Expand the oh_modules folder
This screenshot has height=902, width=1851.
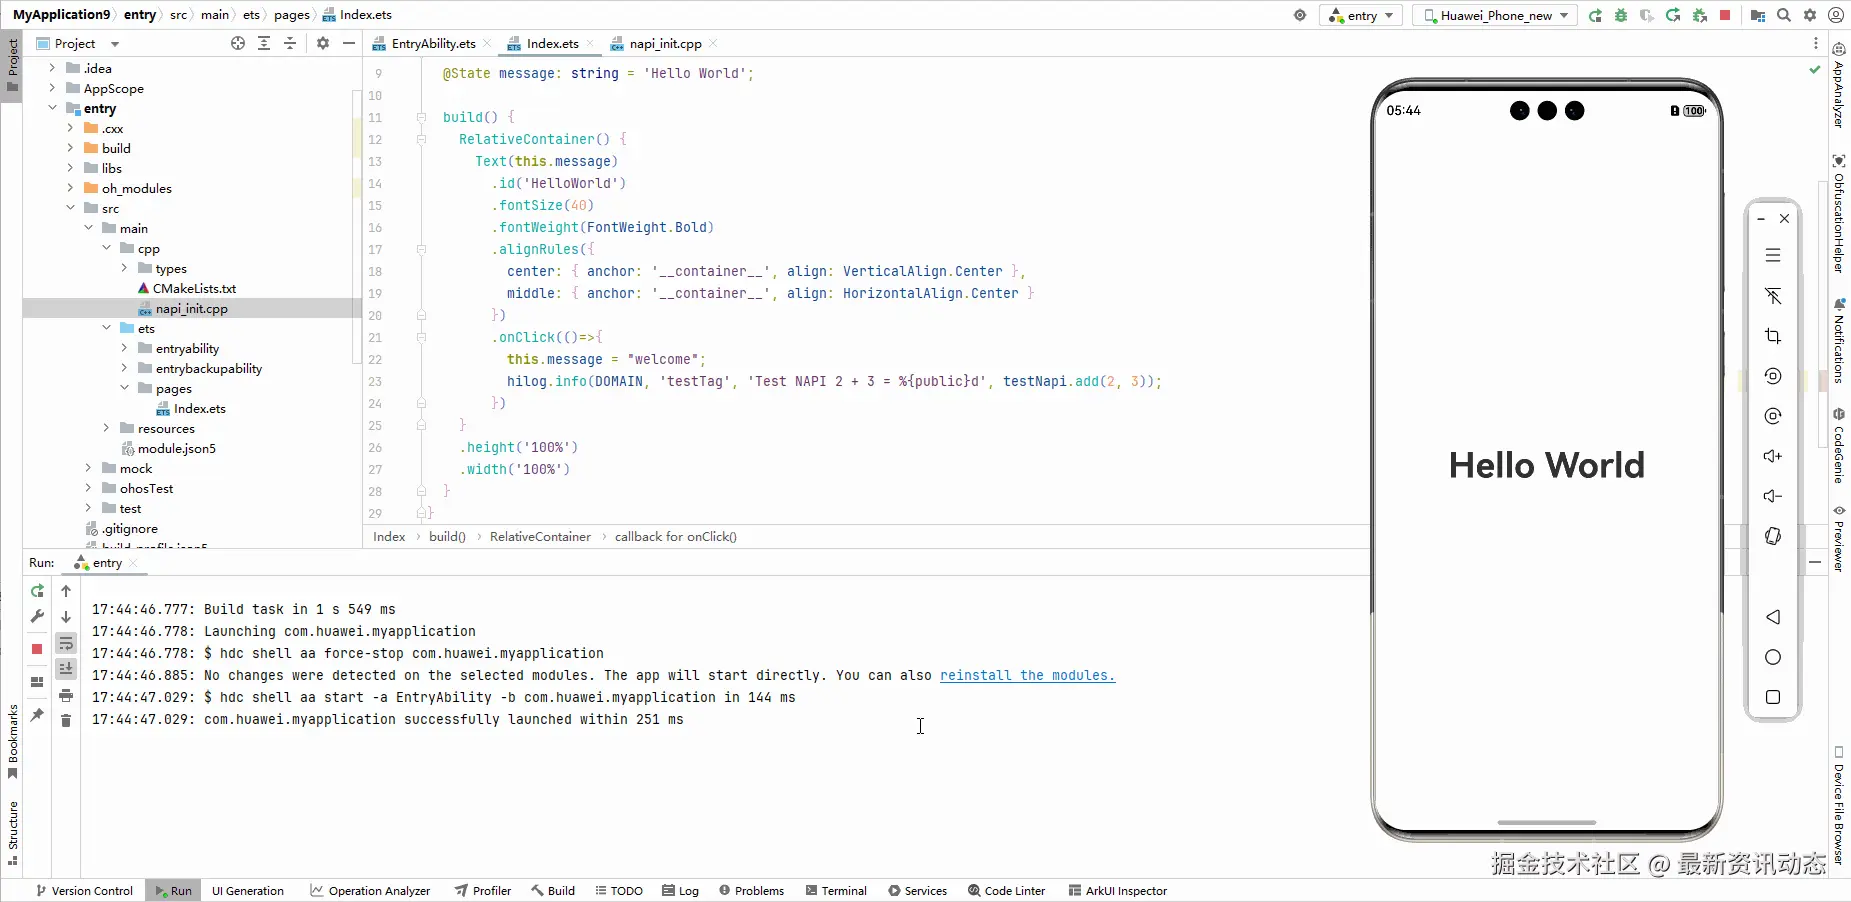70,188
